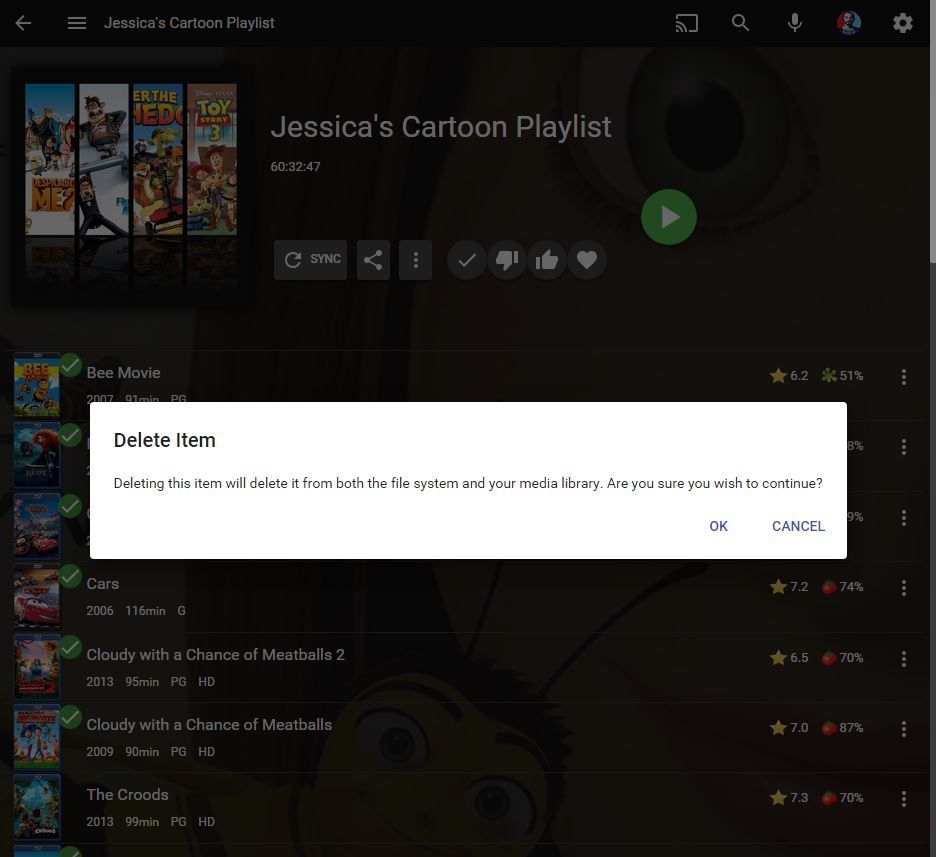Image resolution: width=936 pixels, height=857 pixels.
Task: Click the SYNC button
Action: pos(311,260)
